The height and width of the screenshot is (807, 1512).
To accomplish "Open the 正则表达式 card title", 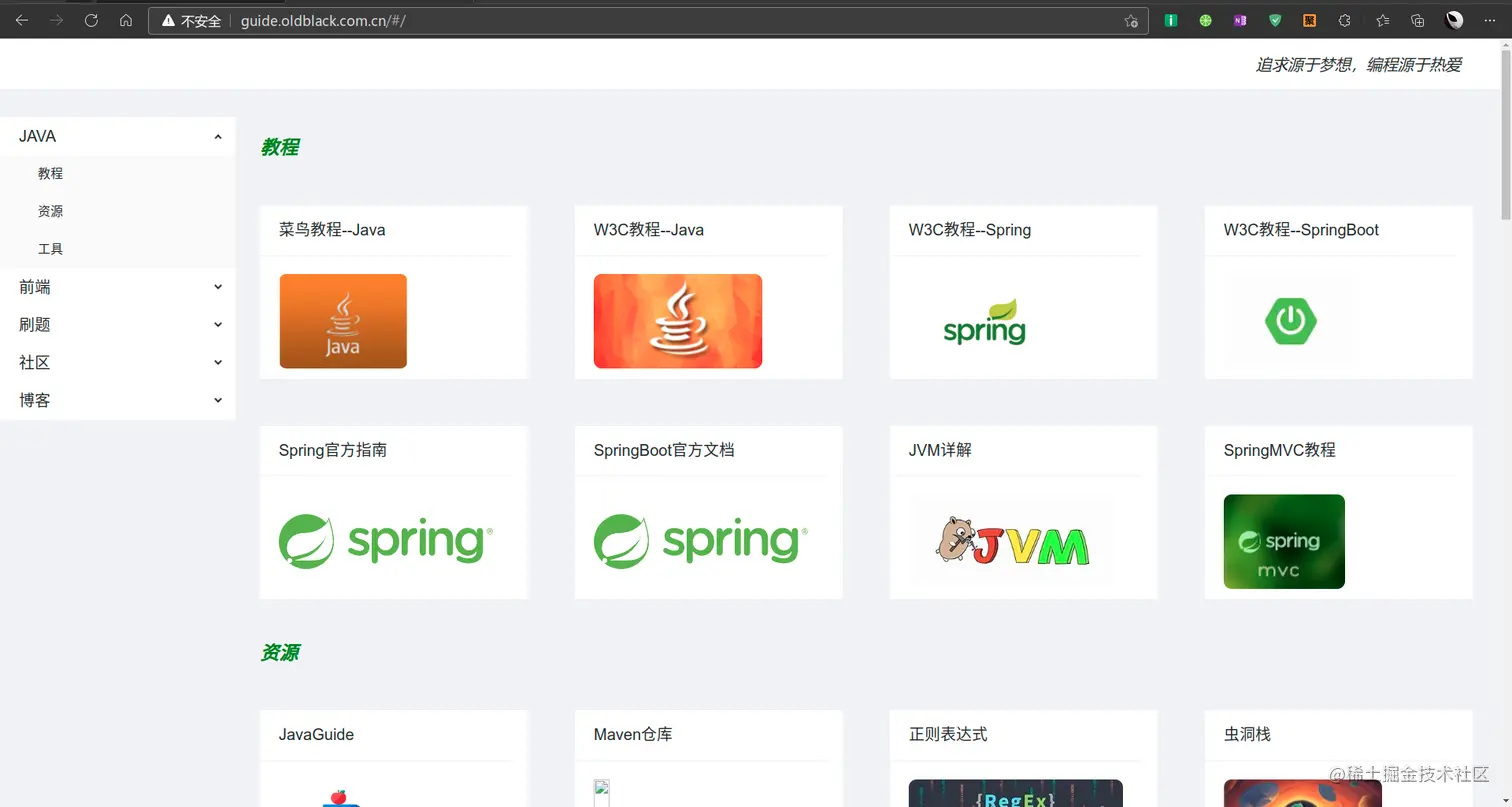I will (948, 734).
